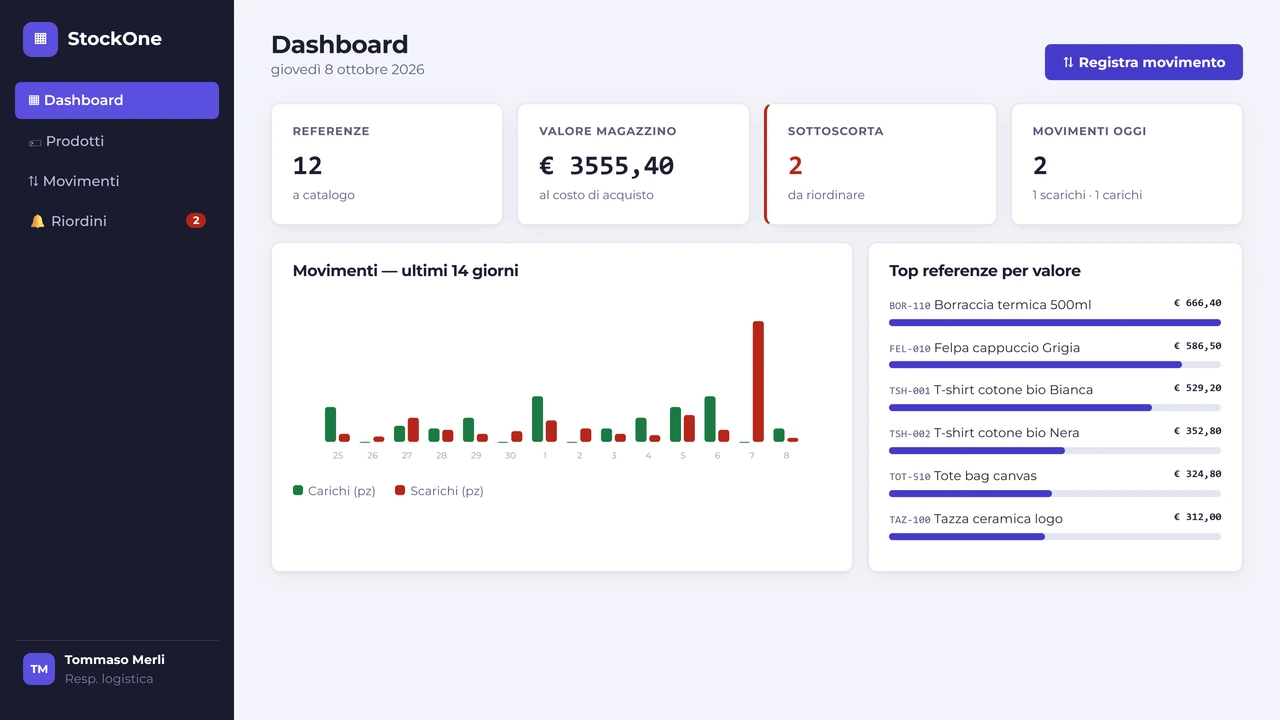Click the tall red bar for day 7
Screen dimensions: 1280x720
click(758, 381)
